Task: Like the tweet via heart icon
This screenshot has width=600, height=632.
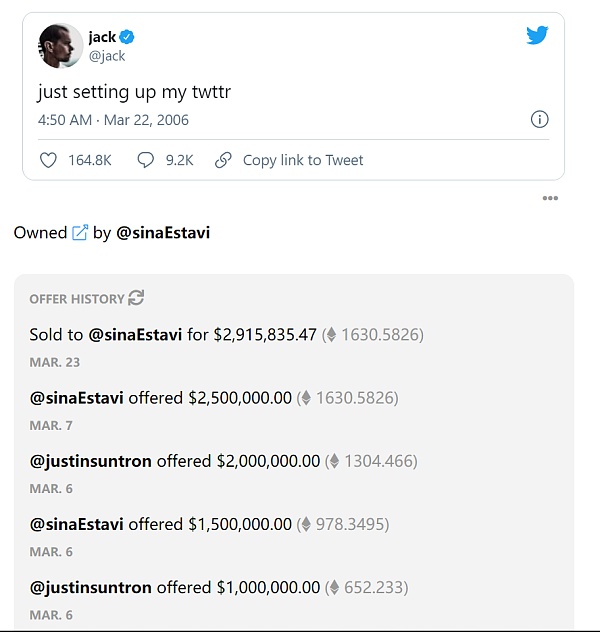Action: (48, 160)
